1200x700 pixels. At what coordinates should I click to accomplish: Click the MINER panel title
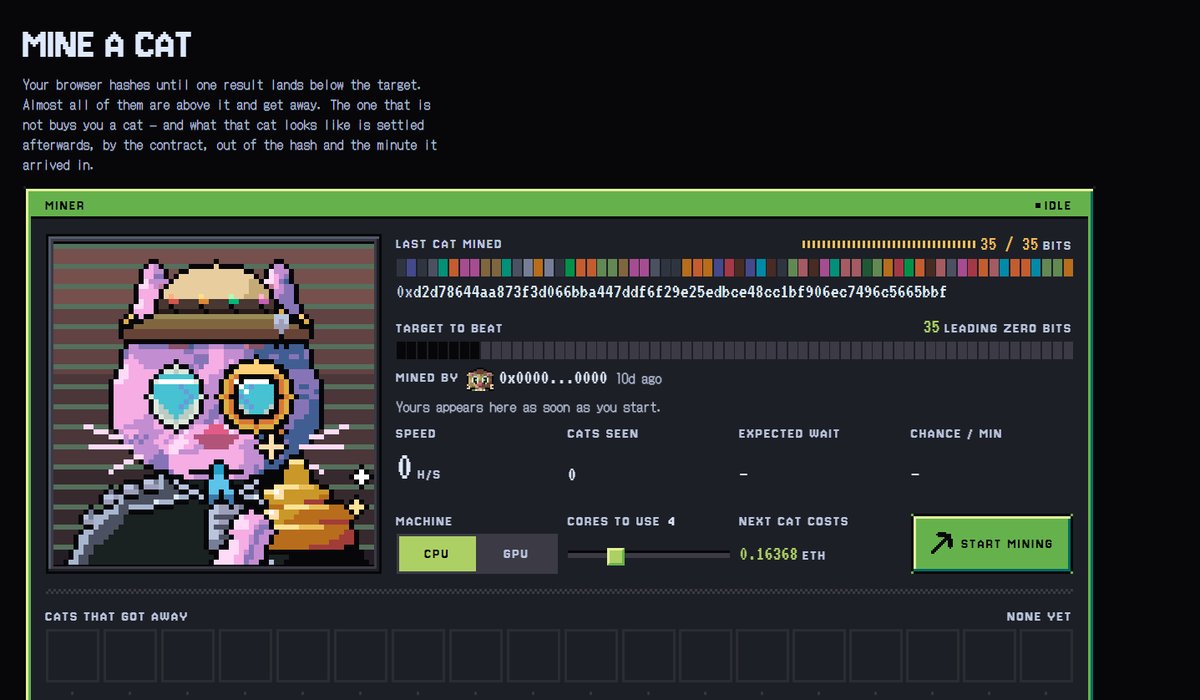[65, 206]
